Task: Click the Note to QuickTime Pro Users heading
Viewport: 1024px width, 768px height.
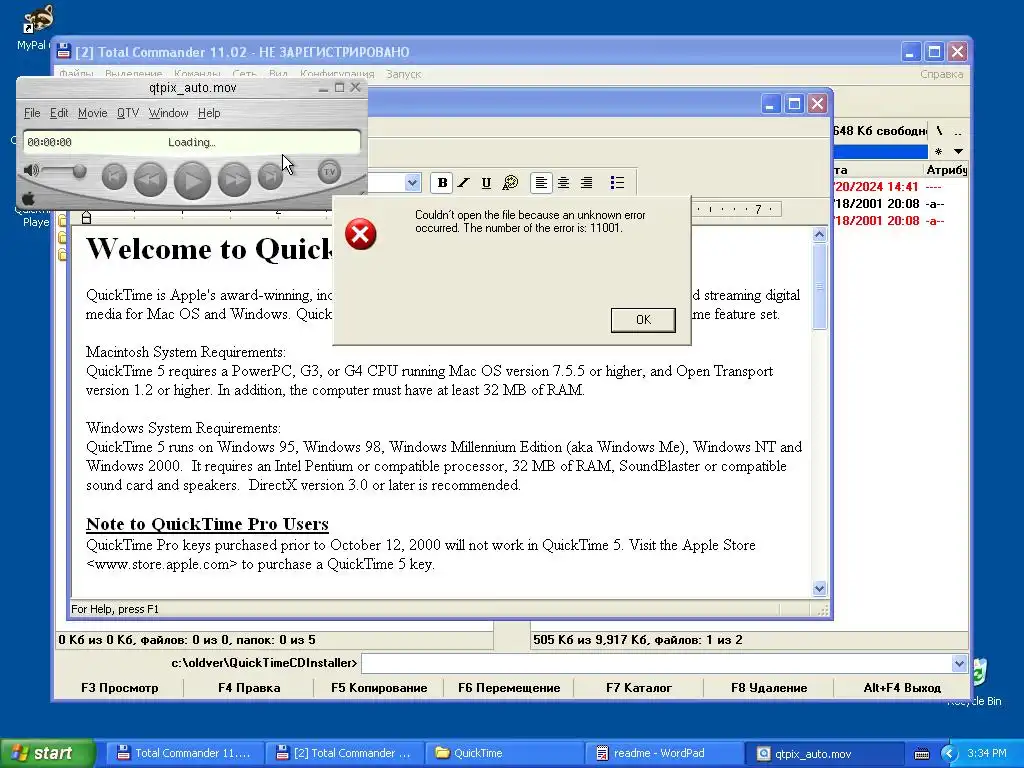Action: (x=207, y=524)
